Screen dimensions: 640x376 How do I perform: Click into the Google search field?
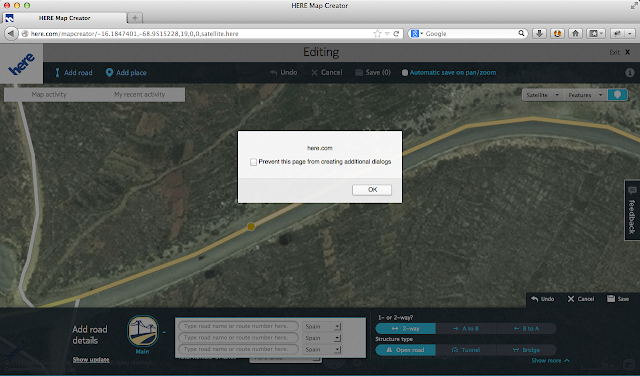pyautogui.click(x=470, y=33)
